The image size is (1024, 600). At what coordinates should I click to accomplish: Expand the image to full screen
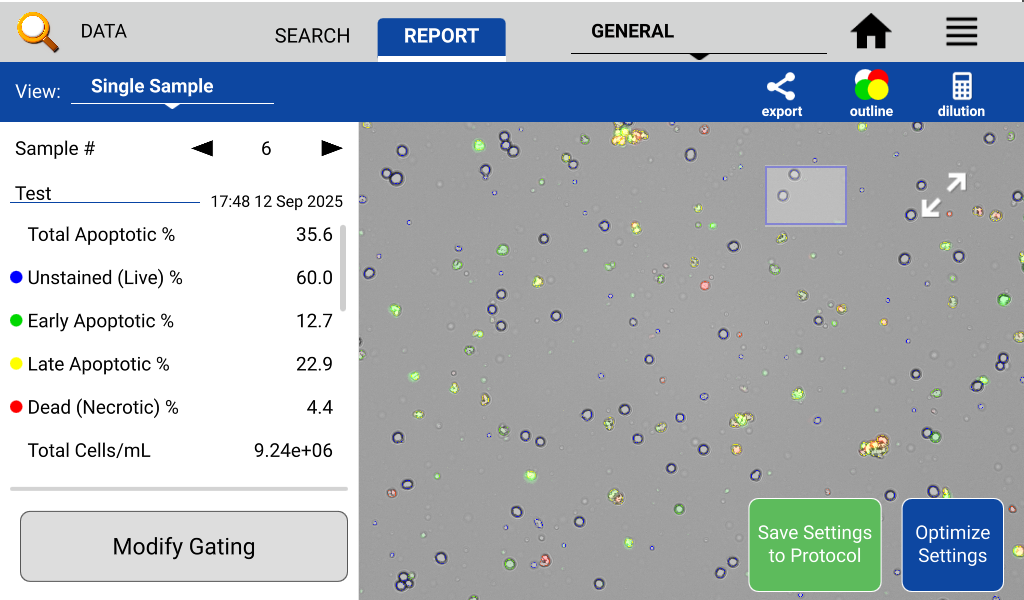click(x=943, y=195)
